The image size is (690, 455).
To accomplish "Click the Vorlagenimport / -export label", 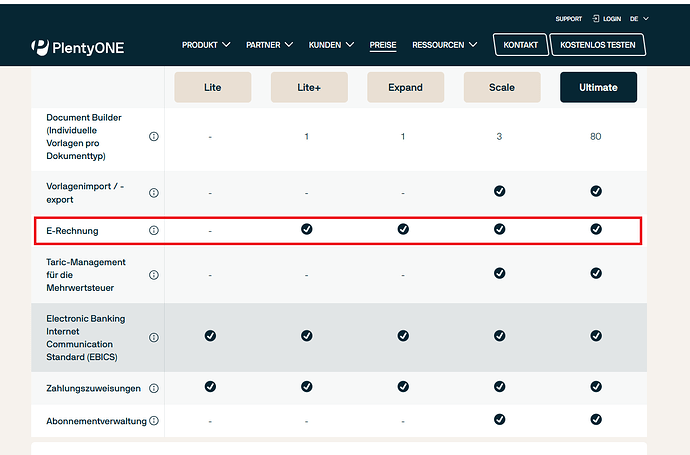I will point(85,193).
